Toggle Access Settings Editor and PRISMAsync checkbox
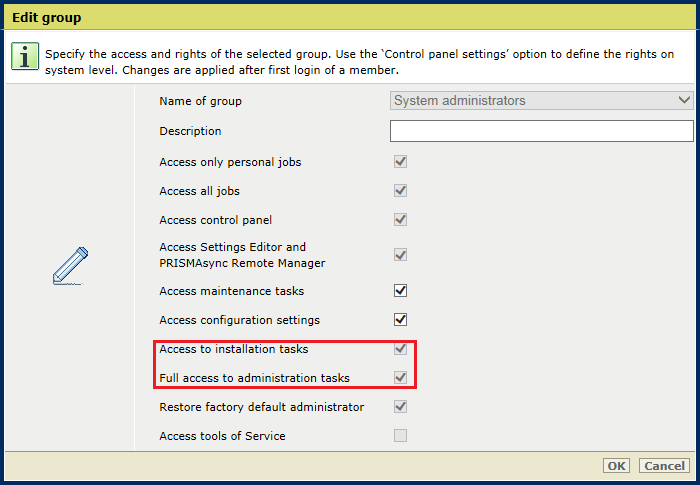The image size is (700, 485). (x=400, y=255)
